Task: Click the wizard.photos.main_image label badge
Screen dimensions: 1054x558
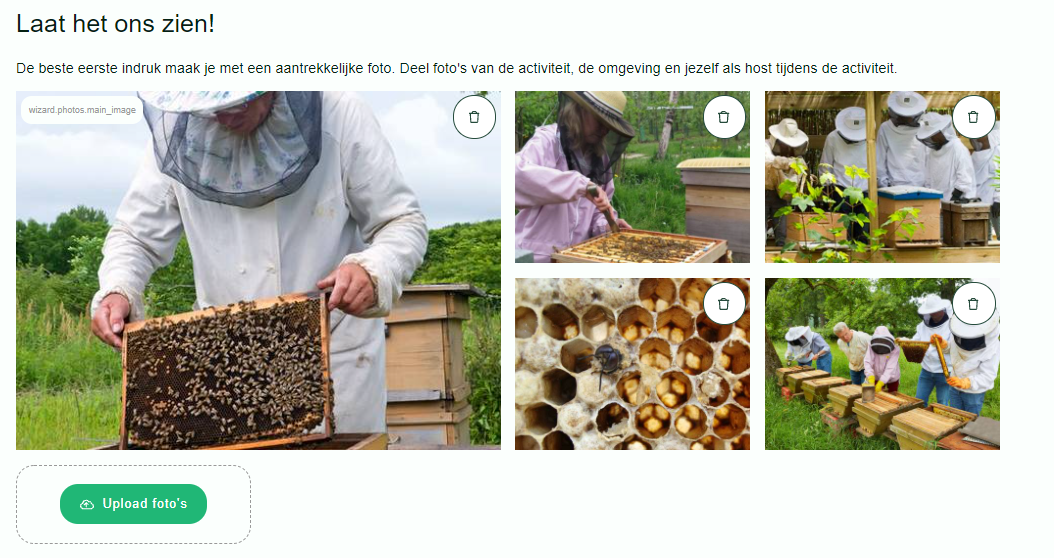Action: click(82, 110)
